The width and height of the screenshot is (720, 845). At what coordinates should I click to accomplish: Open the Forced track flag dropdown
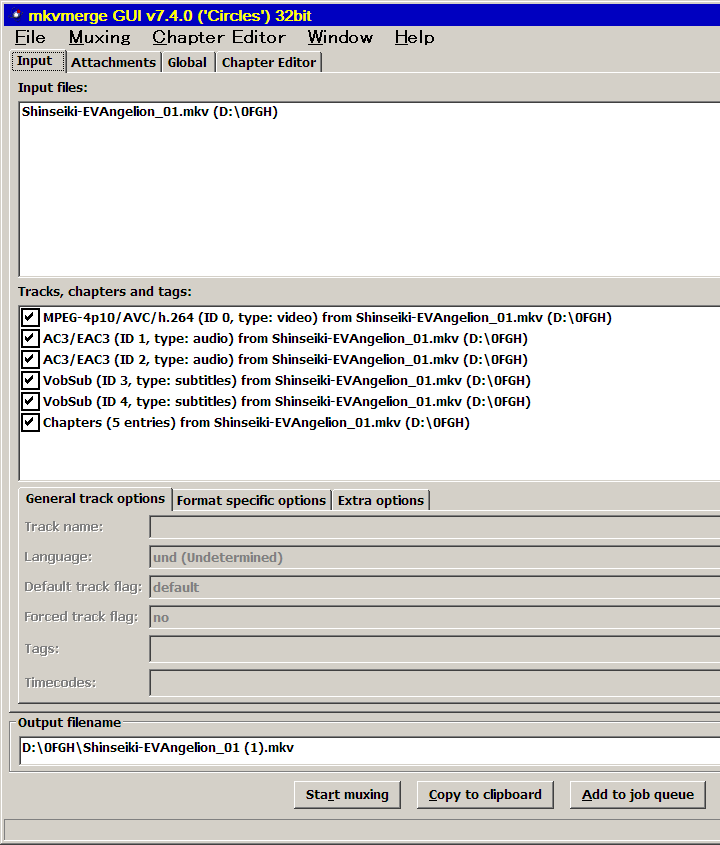click(434, 618)
